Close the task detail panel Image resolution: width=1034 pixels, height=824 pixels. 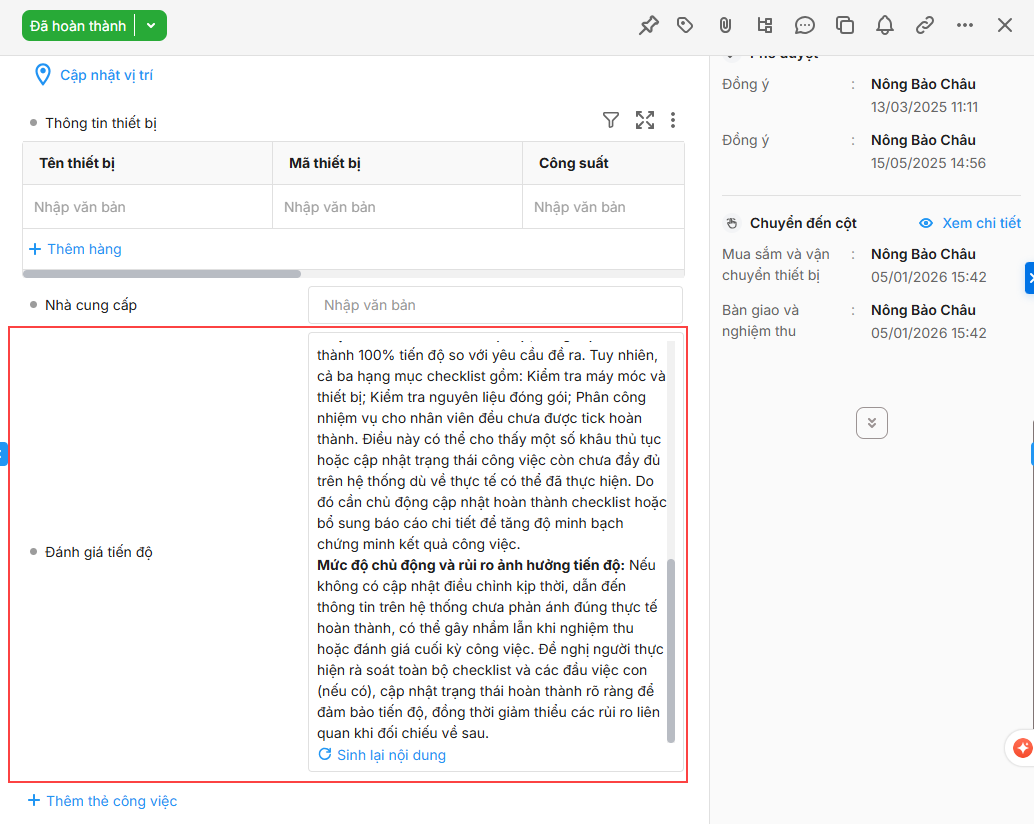[x=1005, y=25]
